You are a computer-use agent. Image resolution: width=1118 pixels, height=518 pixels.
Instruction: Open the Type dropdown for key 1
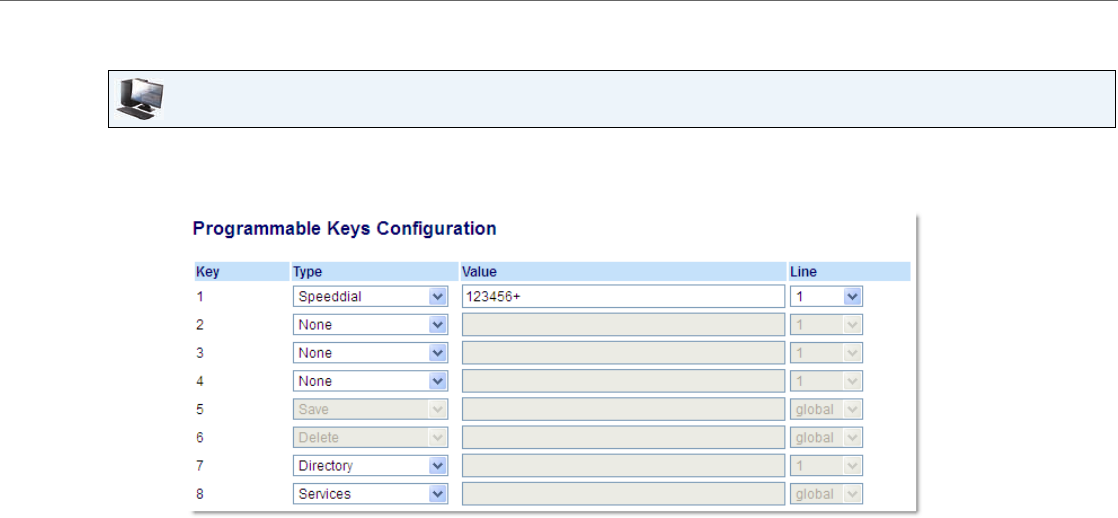tap(370, 297)
